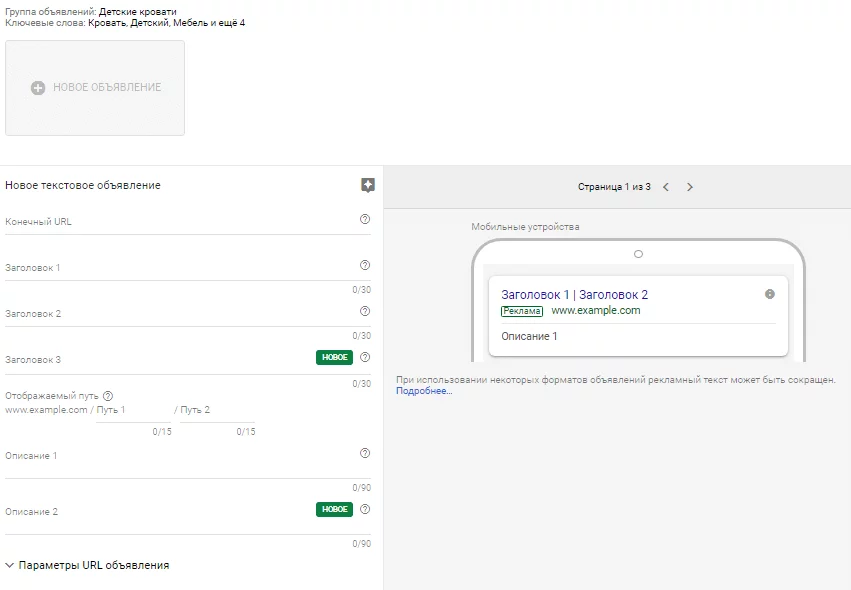Show help for Заголовок 3 field
Screen dimensions: 851x590
pyautogui.click(x=365, y=357)
